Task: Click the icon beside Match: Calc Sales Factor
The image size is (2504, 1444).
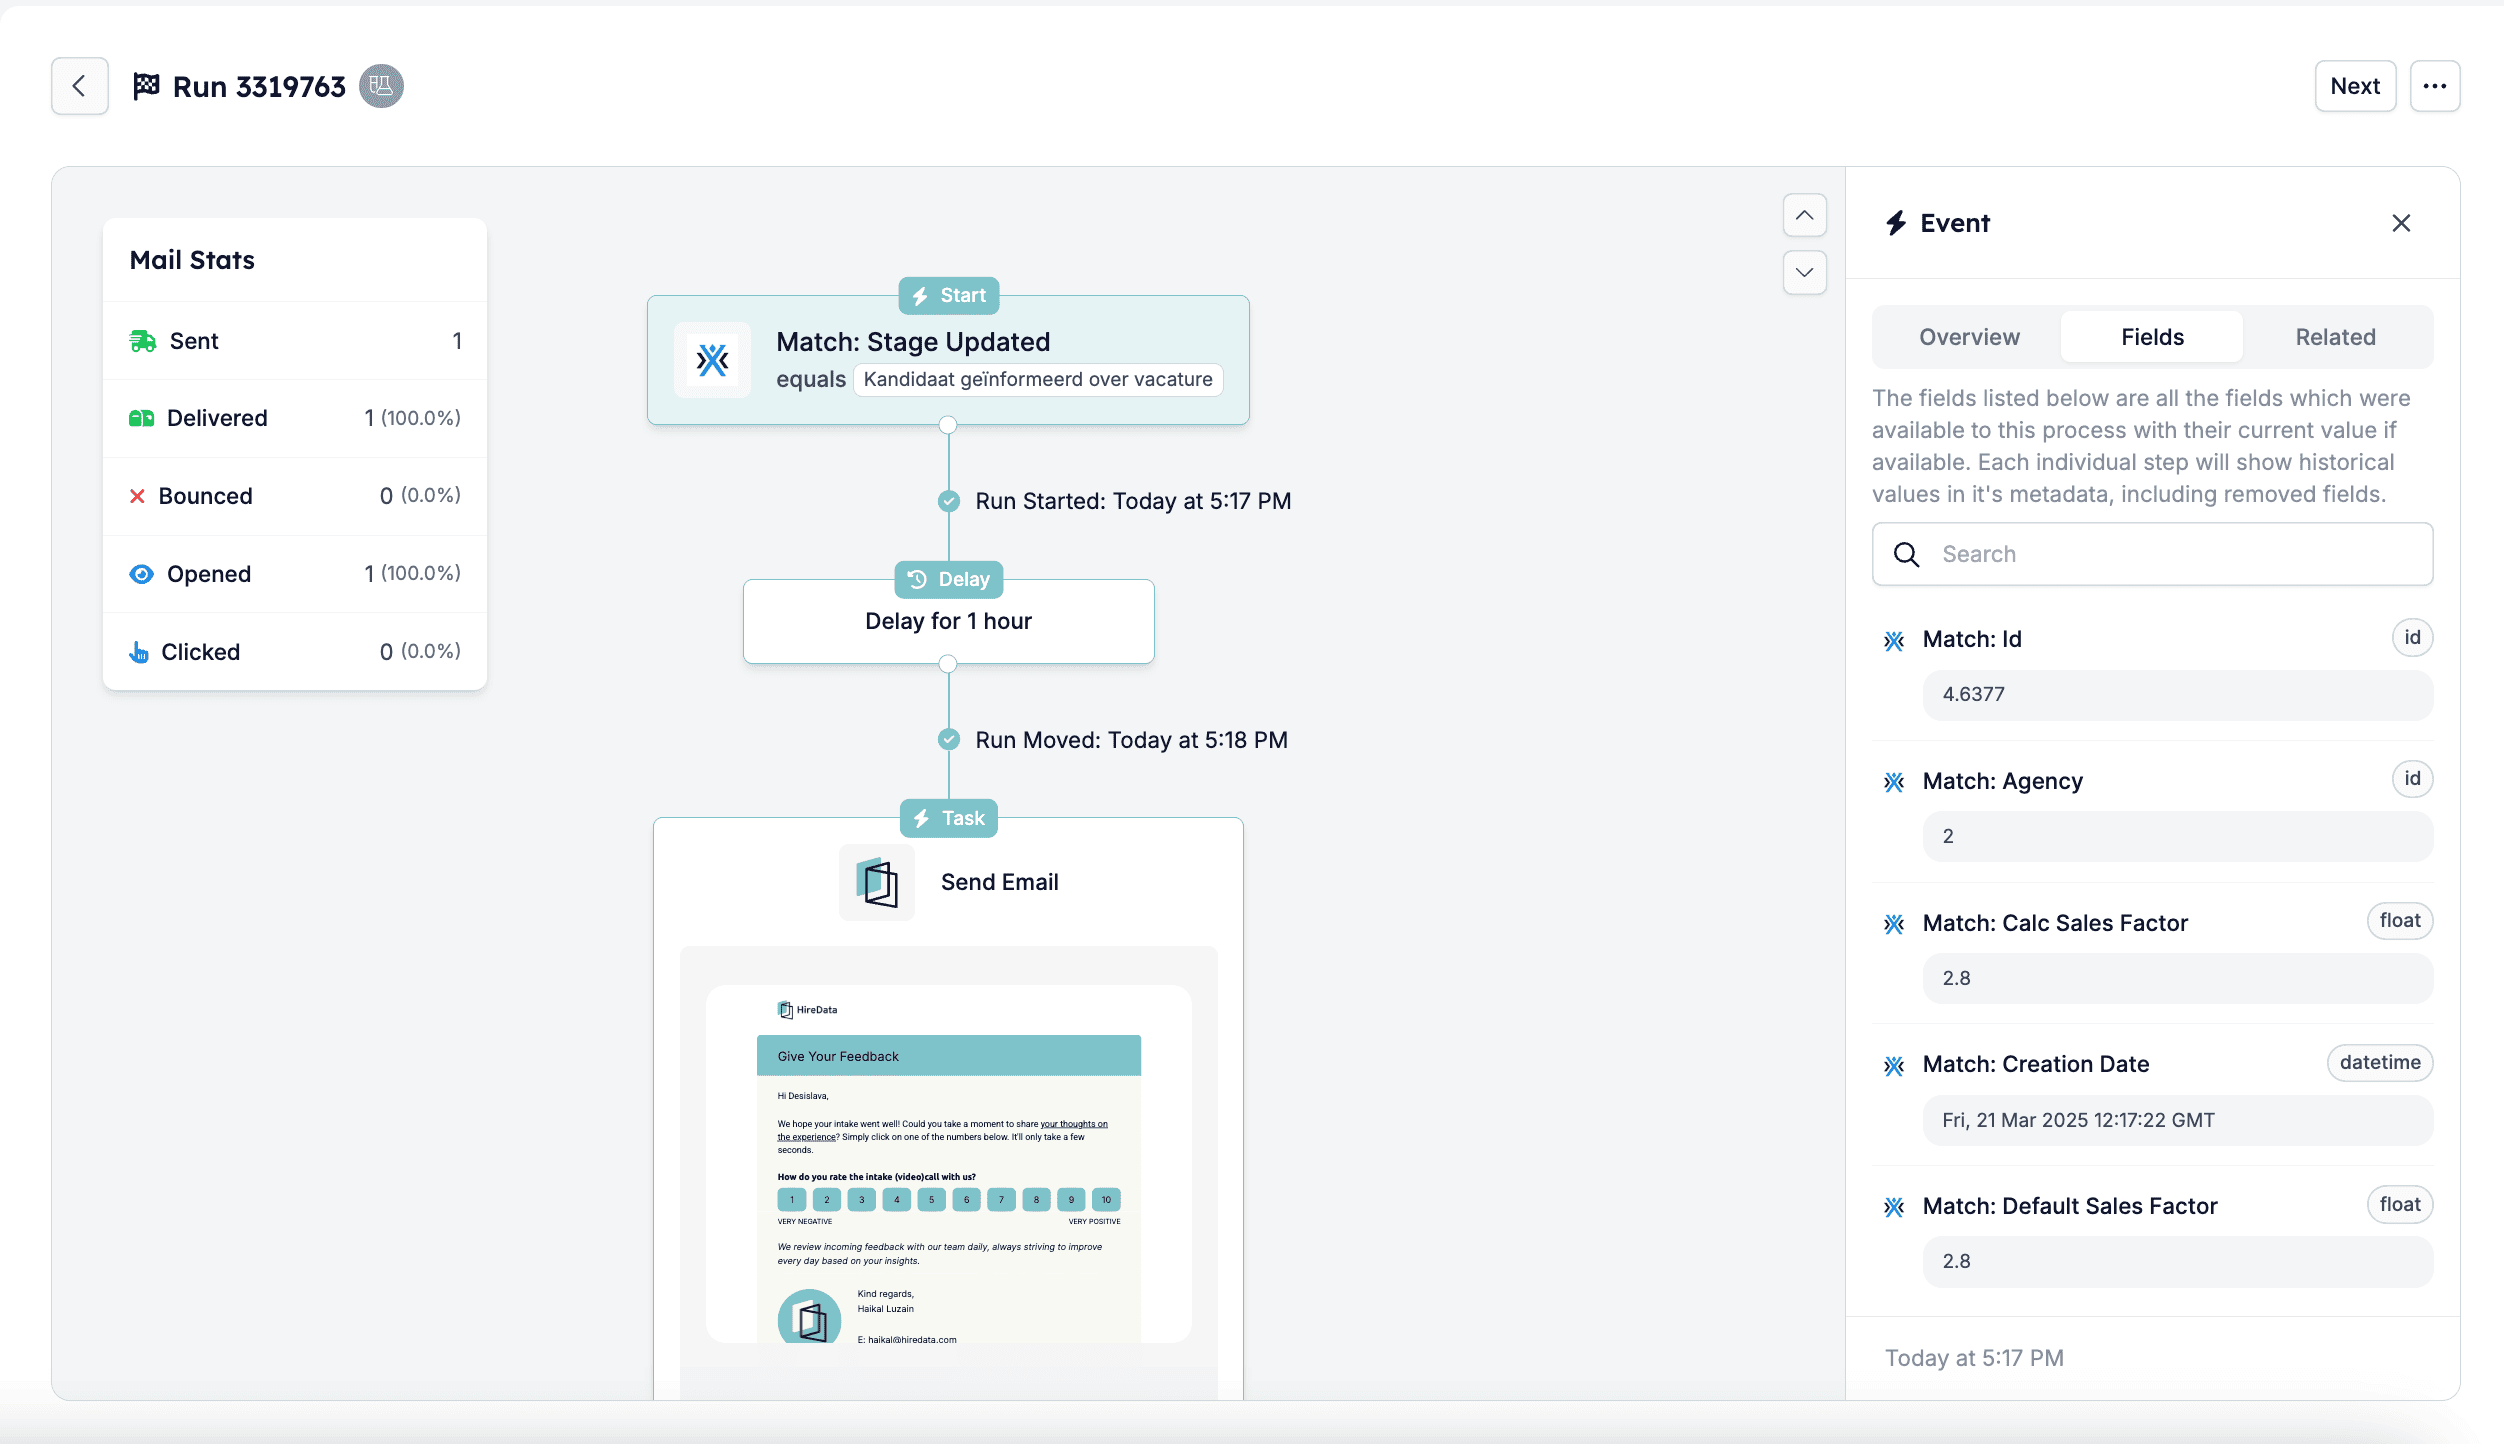Action: (1894, 924)
